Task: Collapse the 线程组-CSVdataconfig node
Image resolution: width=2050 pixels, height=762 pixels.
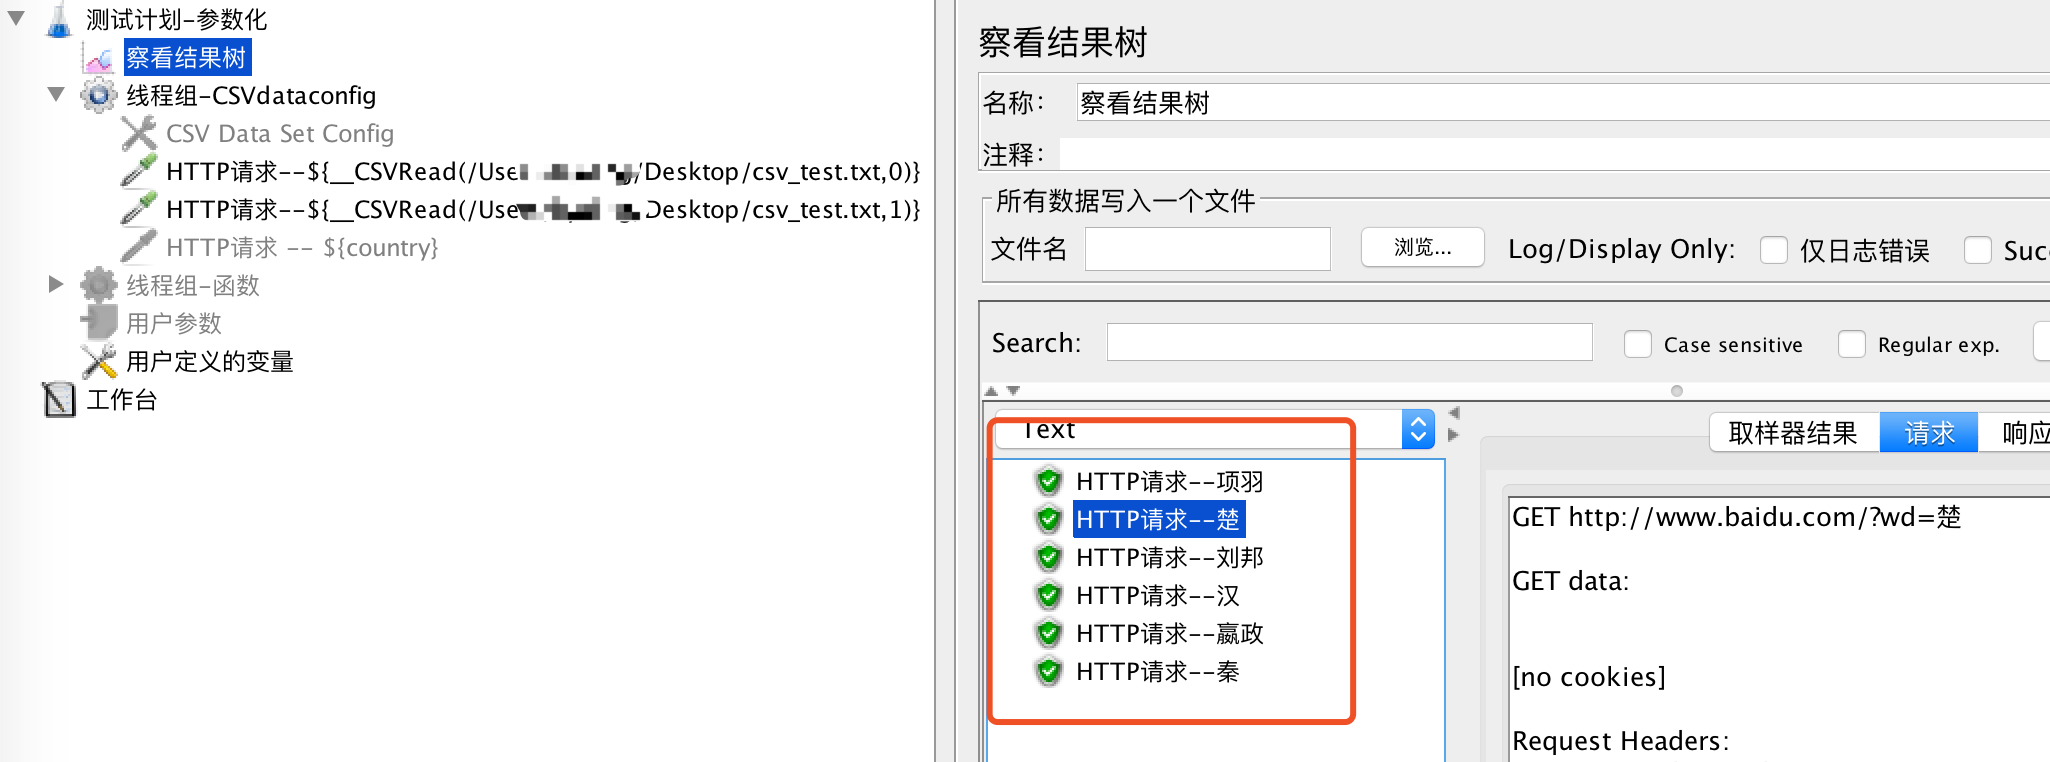Action: point(56,94)
